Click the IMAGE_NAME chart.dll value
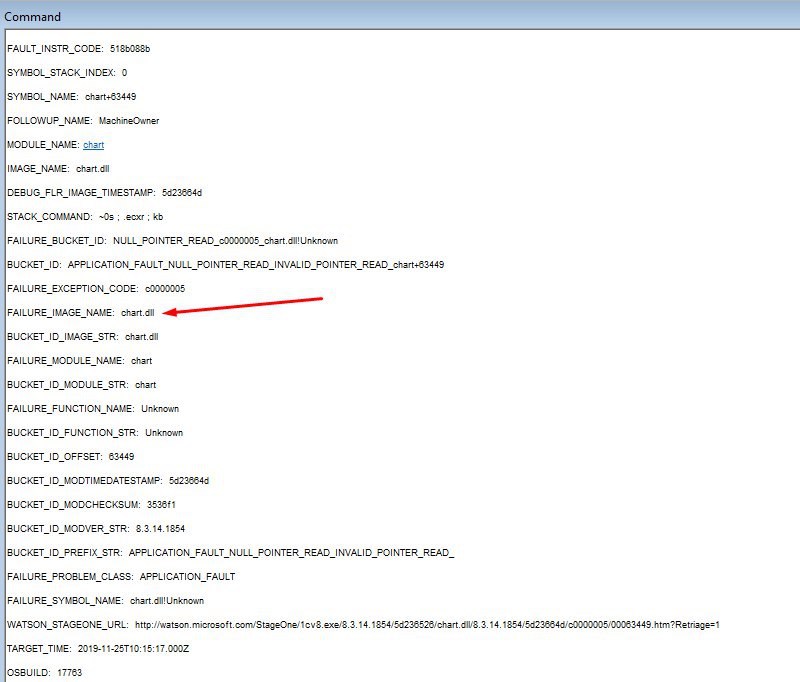The width and height of the screenshot is (800, 682). pyautogui.click(x=93, y=169)
